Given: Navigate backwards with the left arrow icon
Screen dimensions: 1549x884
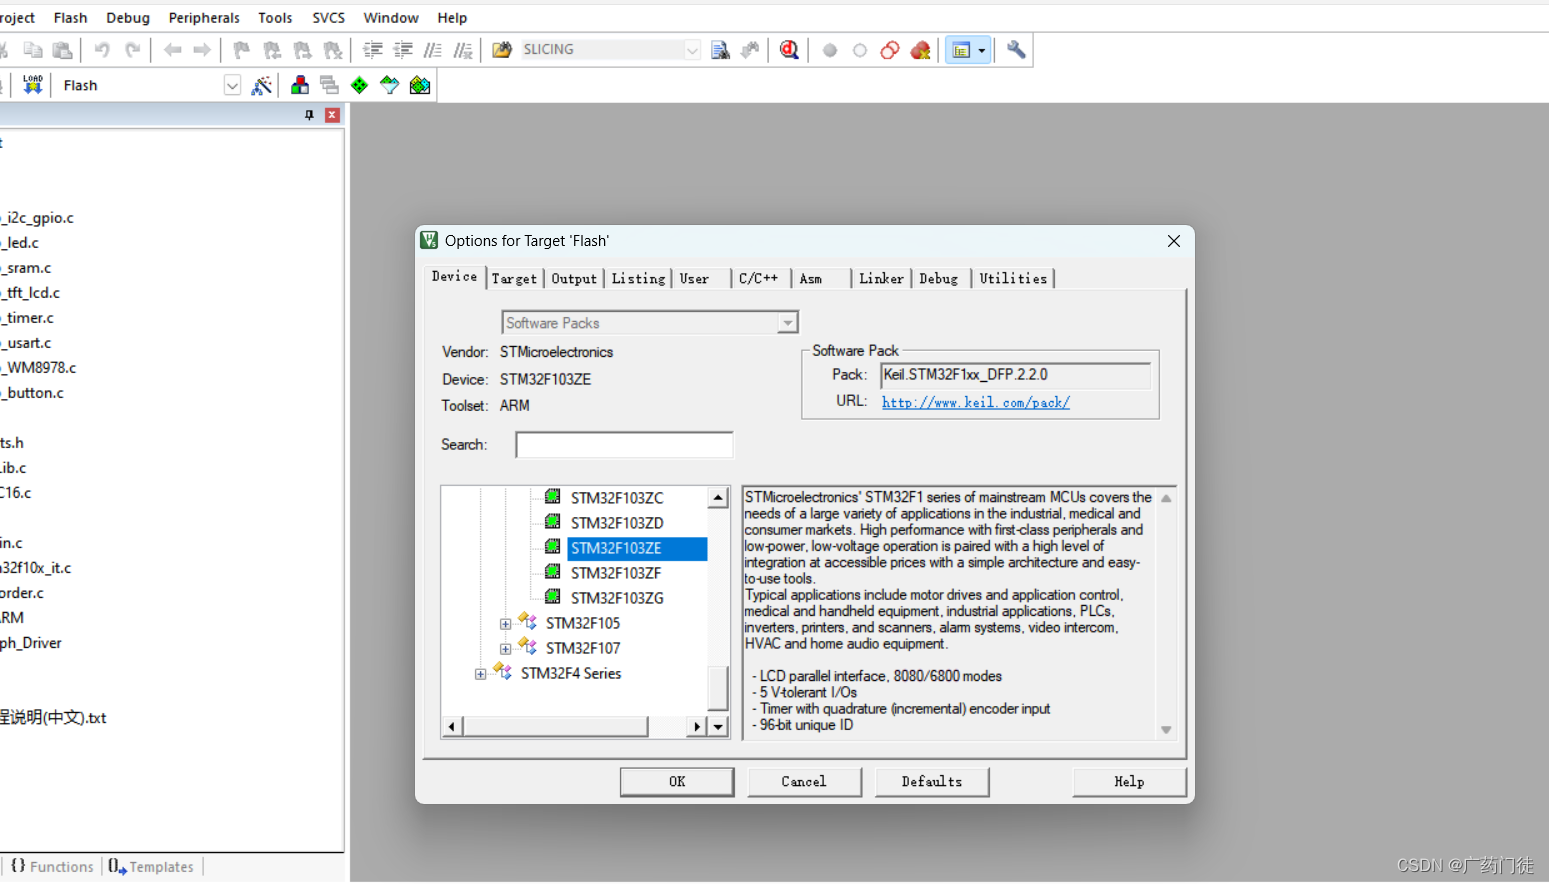Looking at the screenshot, I should [173, 50].
